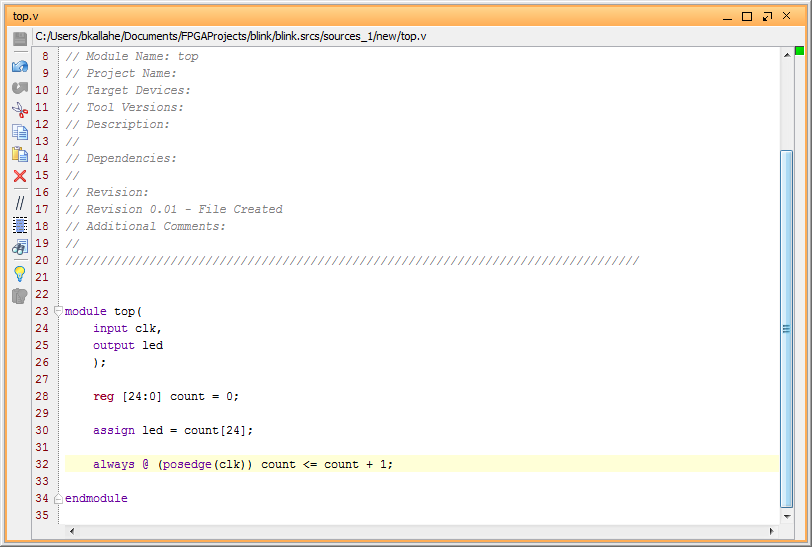Collapse the module top code fold

[x=59, y=311]
